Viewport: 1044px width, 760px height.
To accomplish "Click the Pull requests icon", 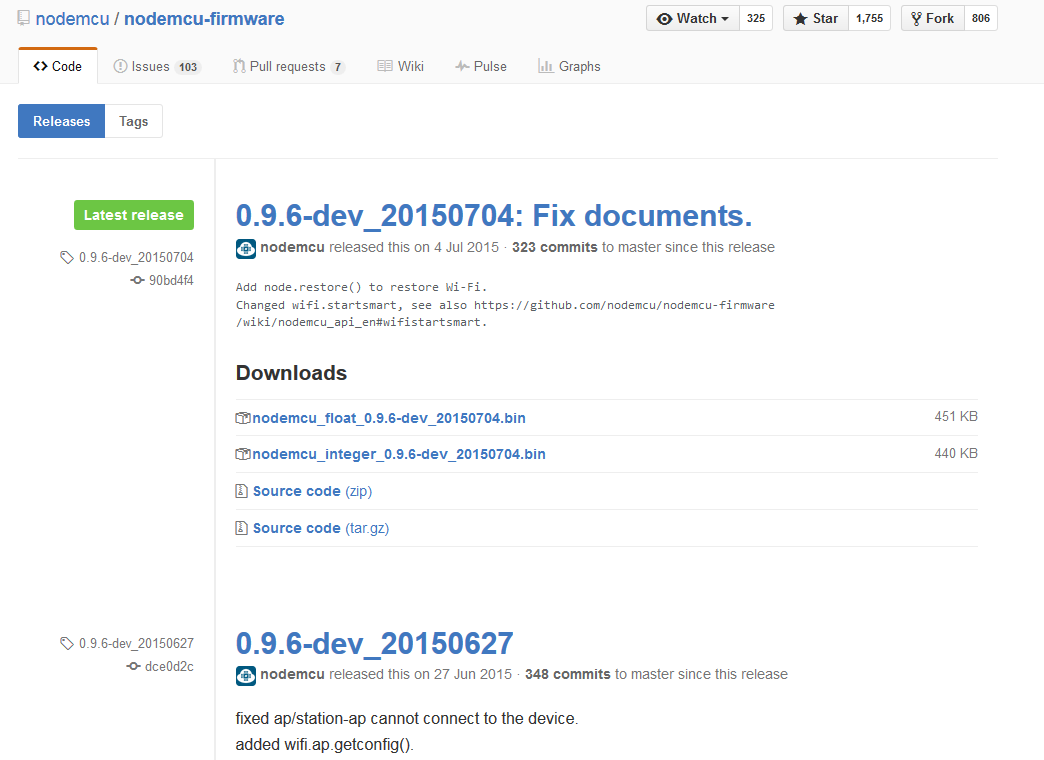I will 239,66.
